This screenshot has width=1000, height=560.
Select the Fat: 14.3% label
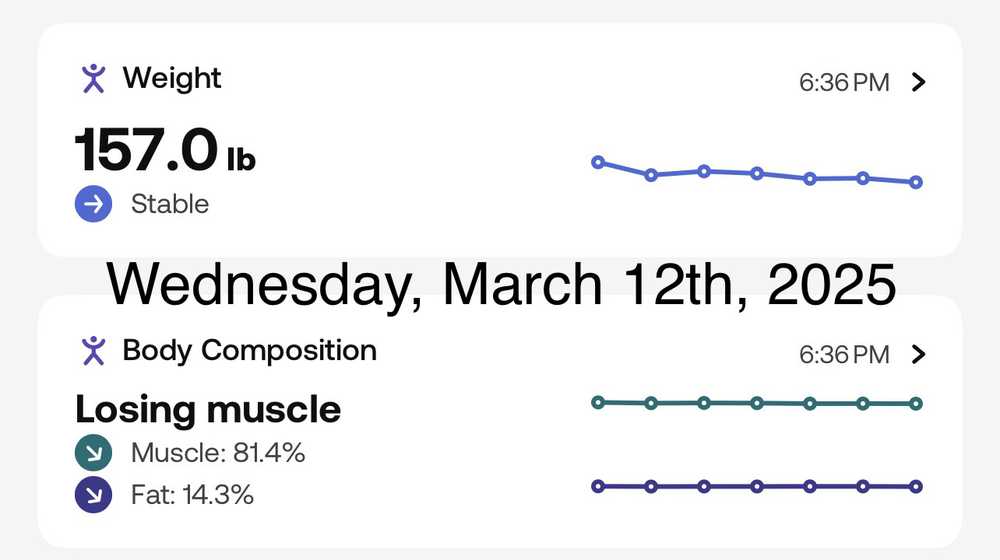(192, 494)
